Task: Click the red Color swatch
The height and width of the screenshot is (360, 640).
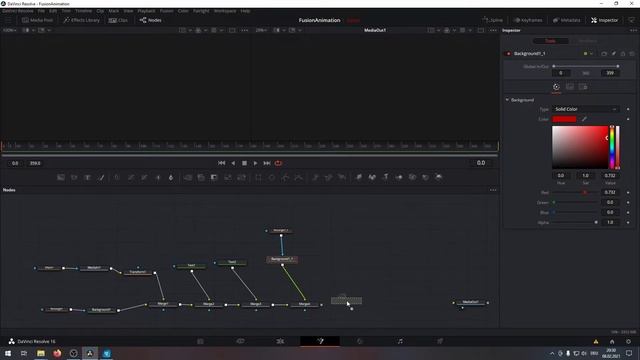Action: [564, 119]
